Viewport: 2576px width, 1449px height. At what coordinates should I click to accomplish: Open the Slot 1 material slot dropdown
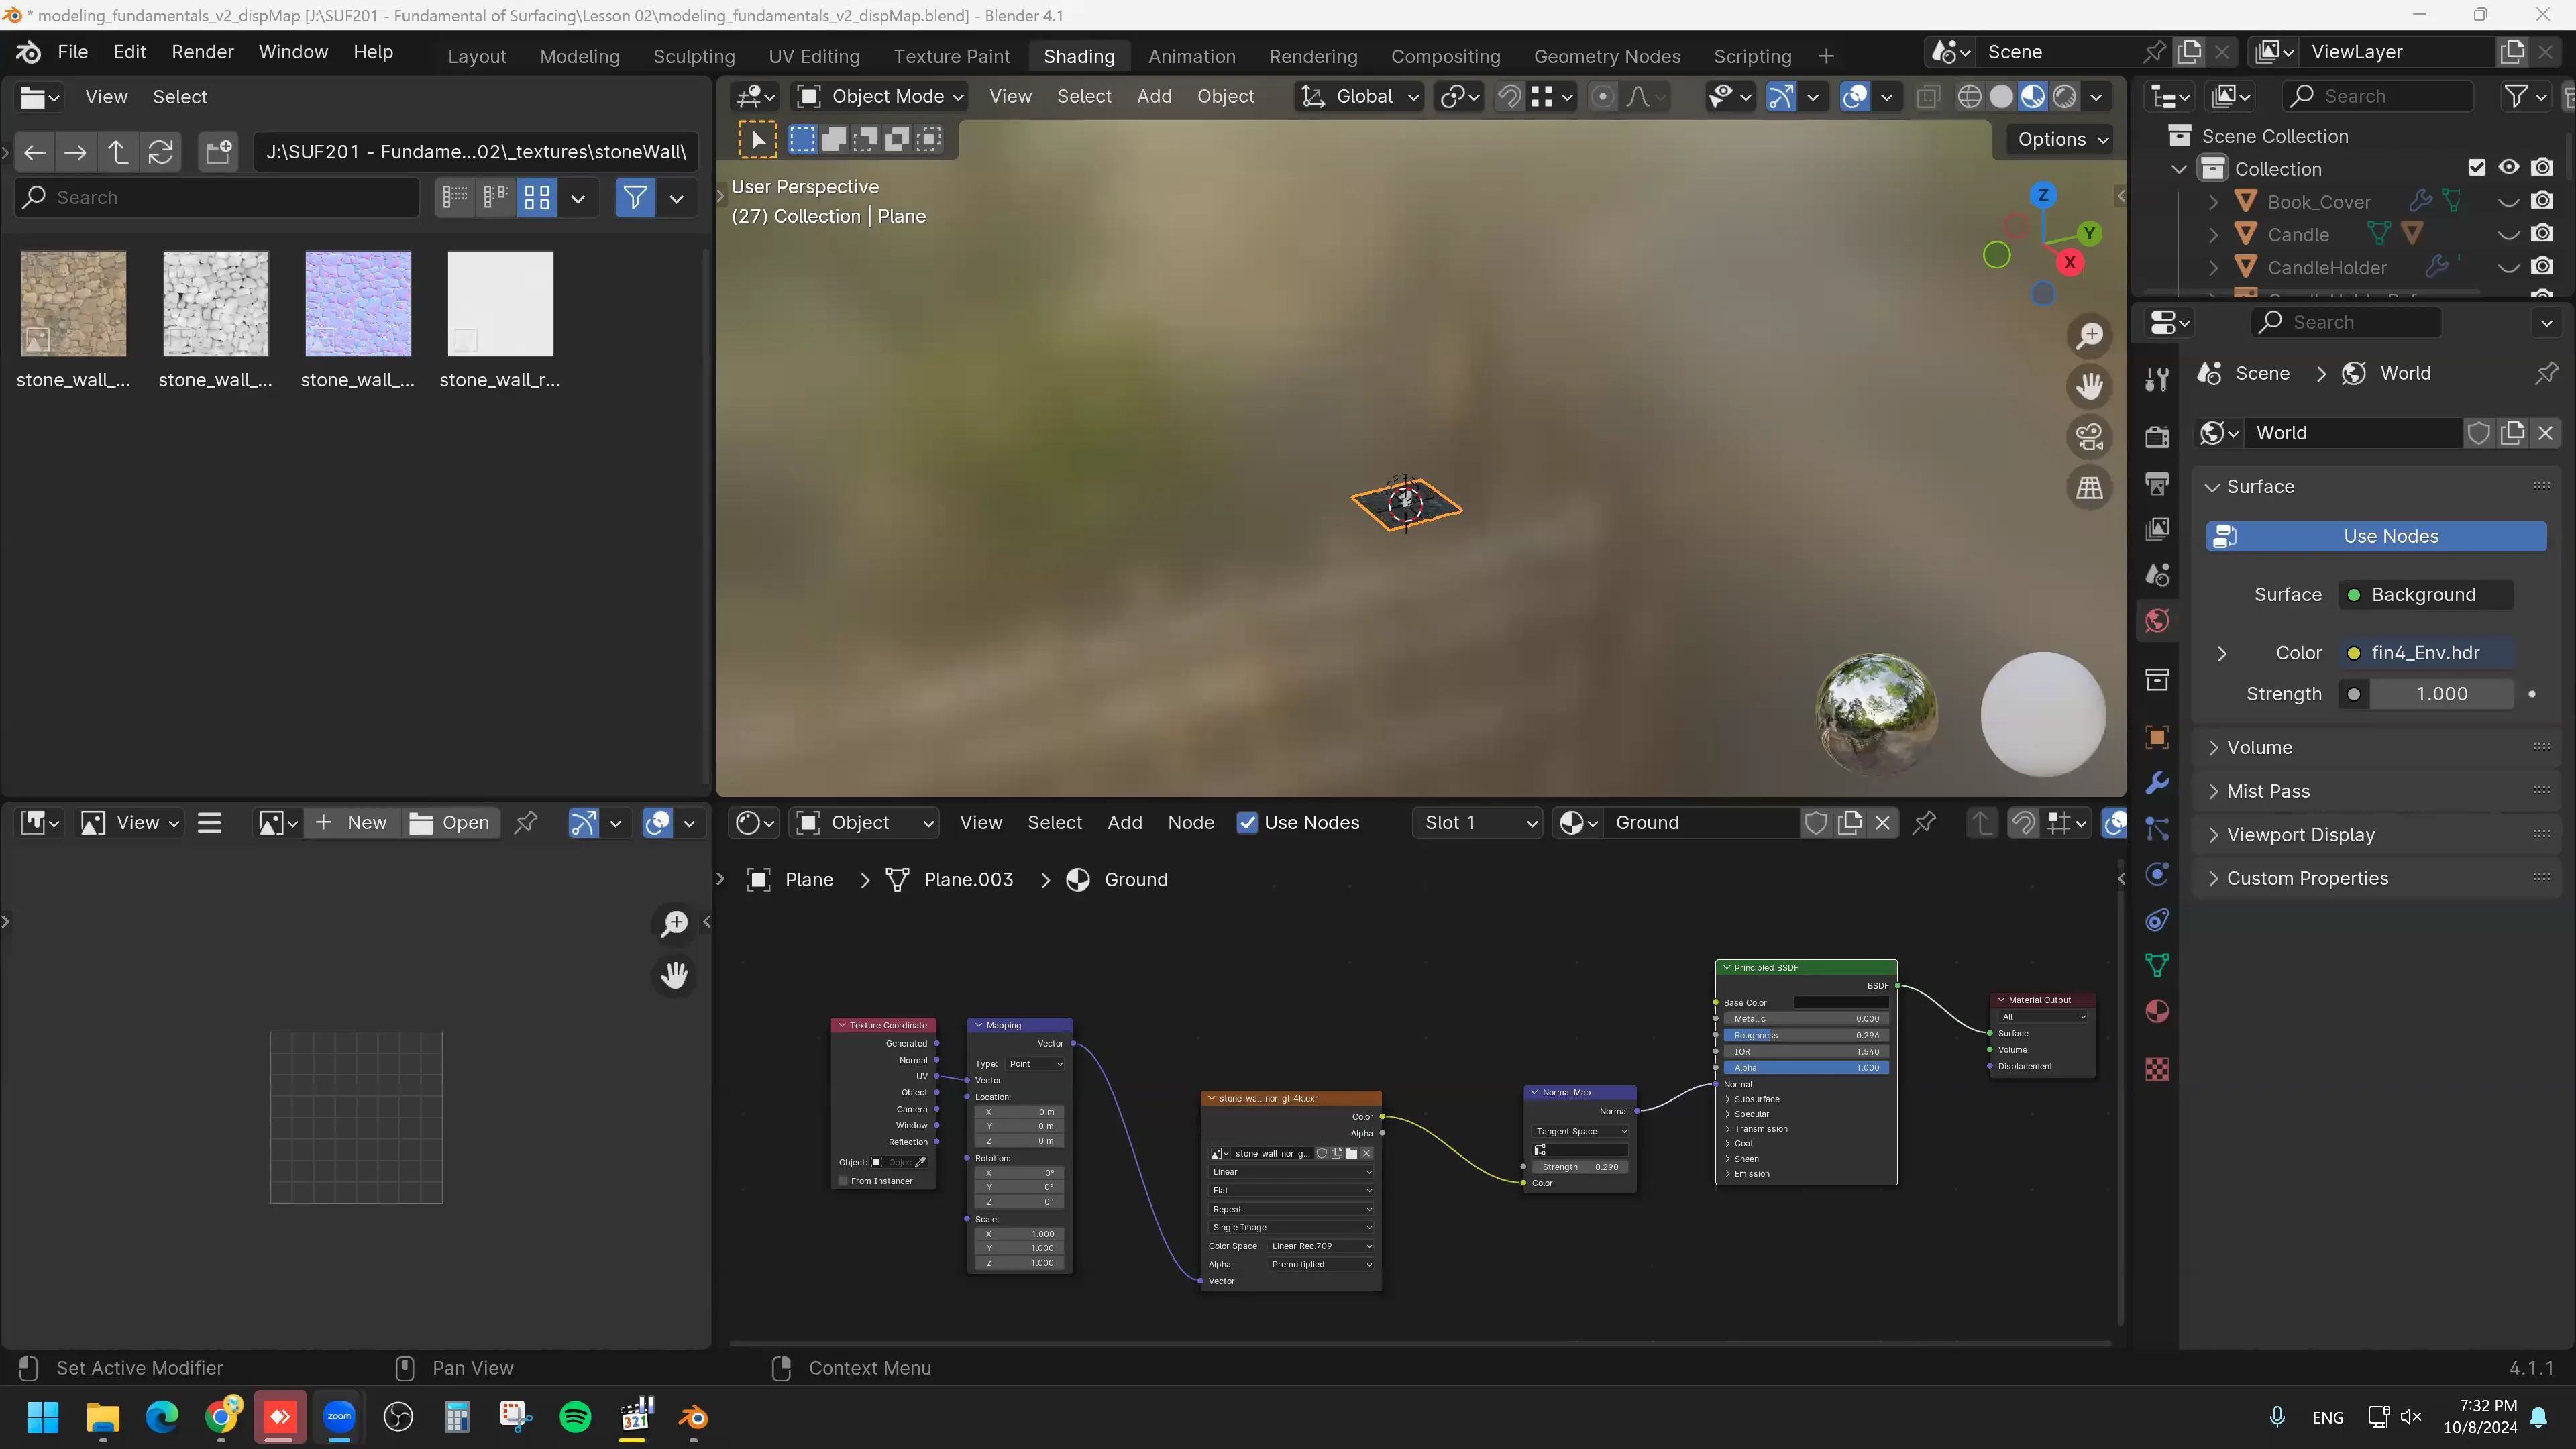coord(1478,823)
